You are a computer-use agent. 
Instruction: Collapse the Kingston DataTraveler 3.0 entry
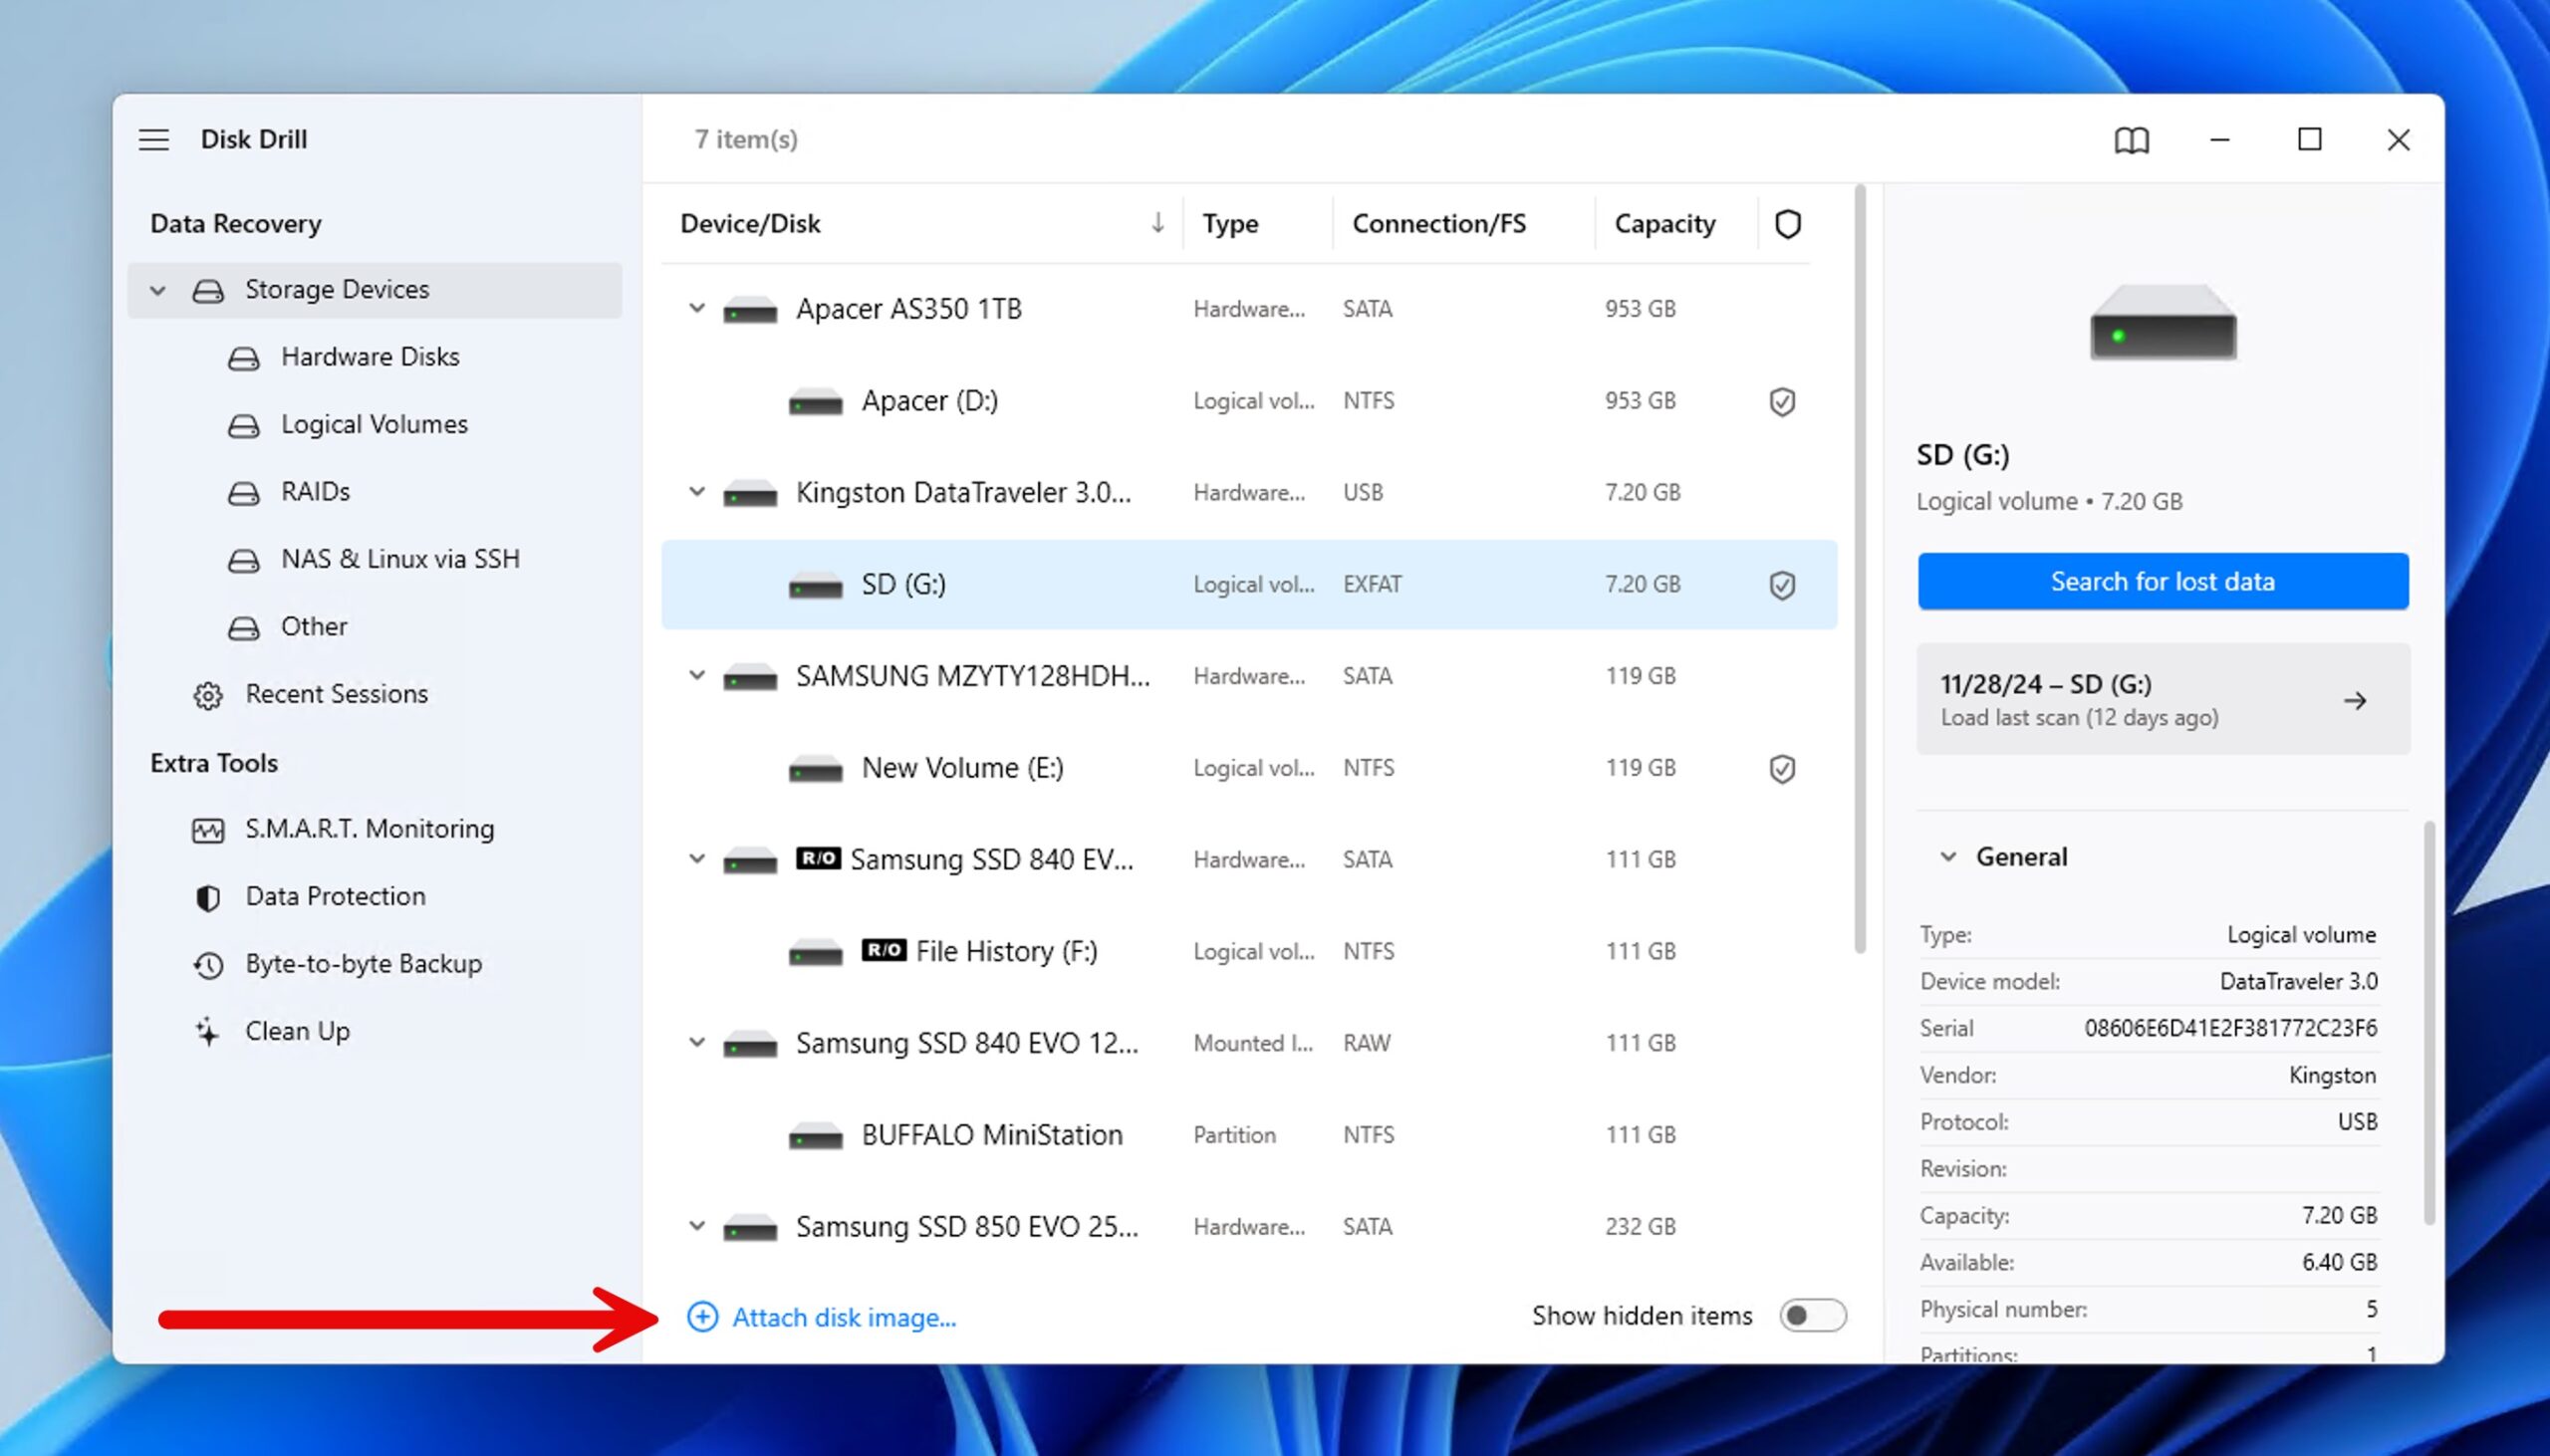coord(697,492)
